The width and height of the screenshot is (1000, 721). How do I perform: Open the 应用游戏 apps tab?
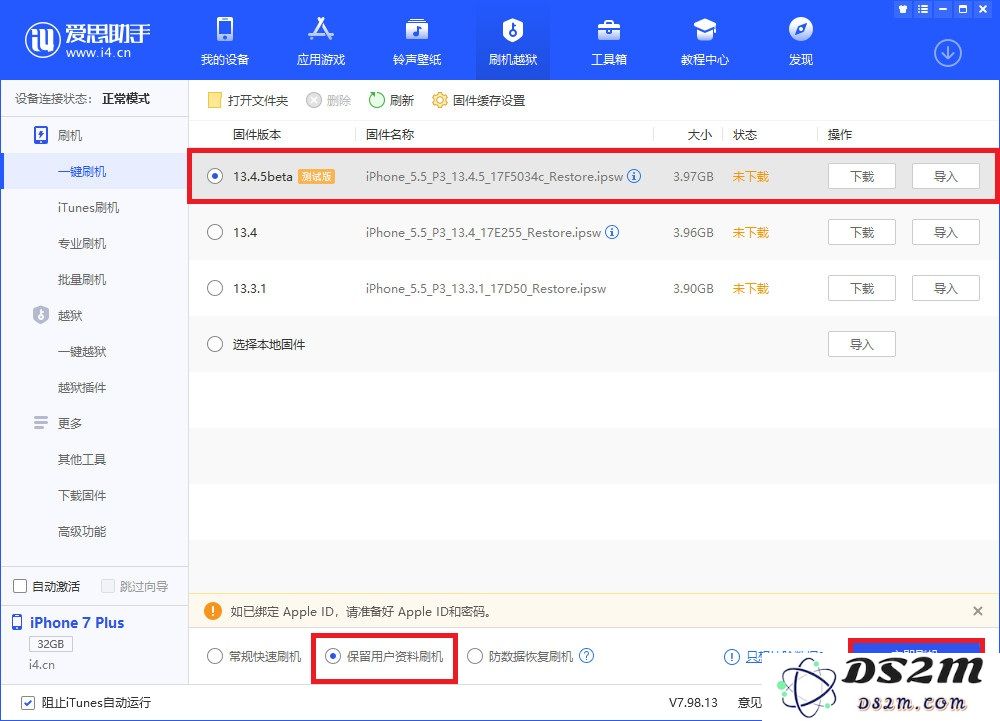[321, 41]
